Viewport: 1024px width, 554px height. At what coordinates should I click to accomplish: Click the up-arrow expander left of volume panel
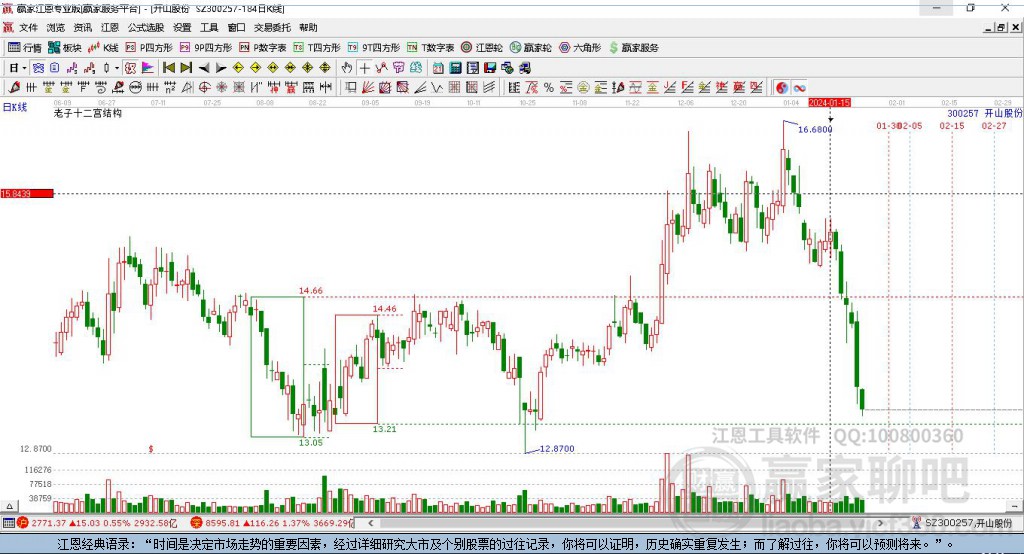9,506
